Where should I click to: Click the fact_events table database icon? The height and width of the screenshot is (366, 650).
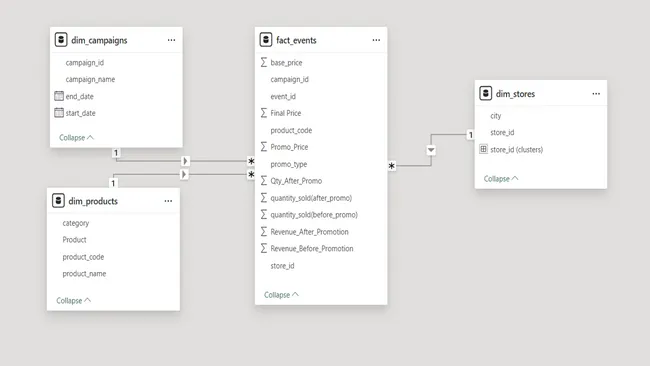point(266,40)
